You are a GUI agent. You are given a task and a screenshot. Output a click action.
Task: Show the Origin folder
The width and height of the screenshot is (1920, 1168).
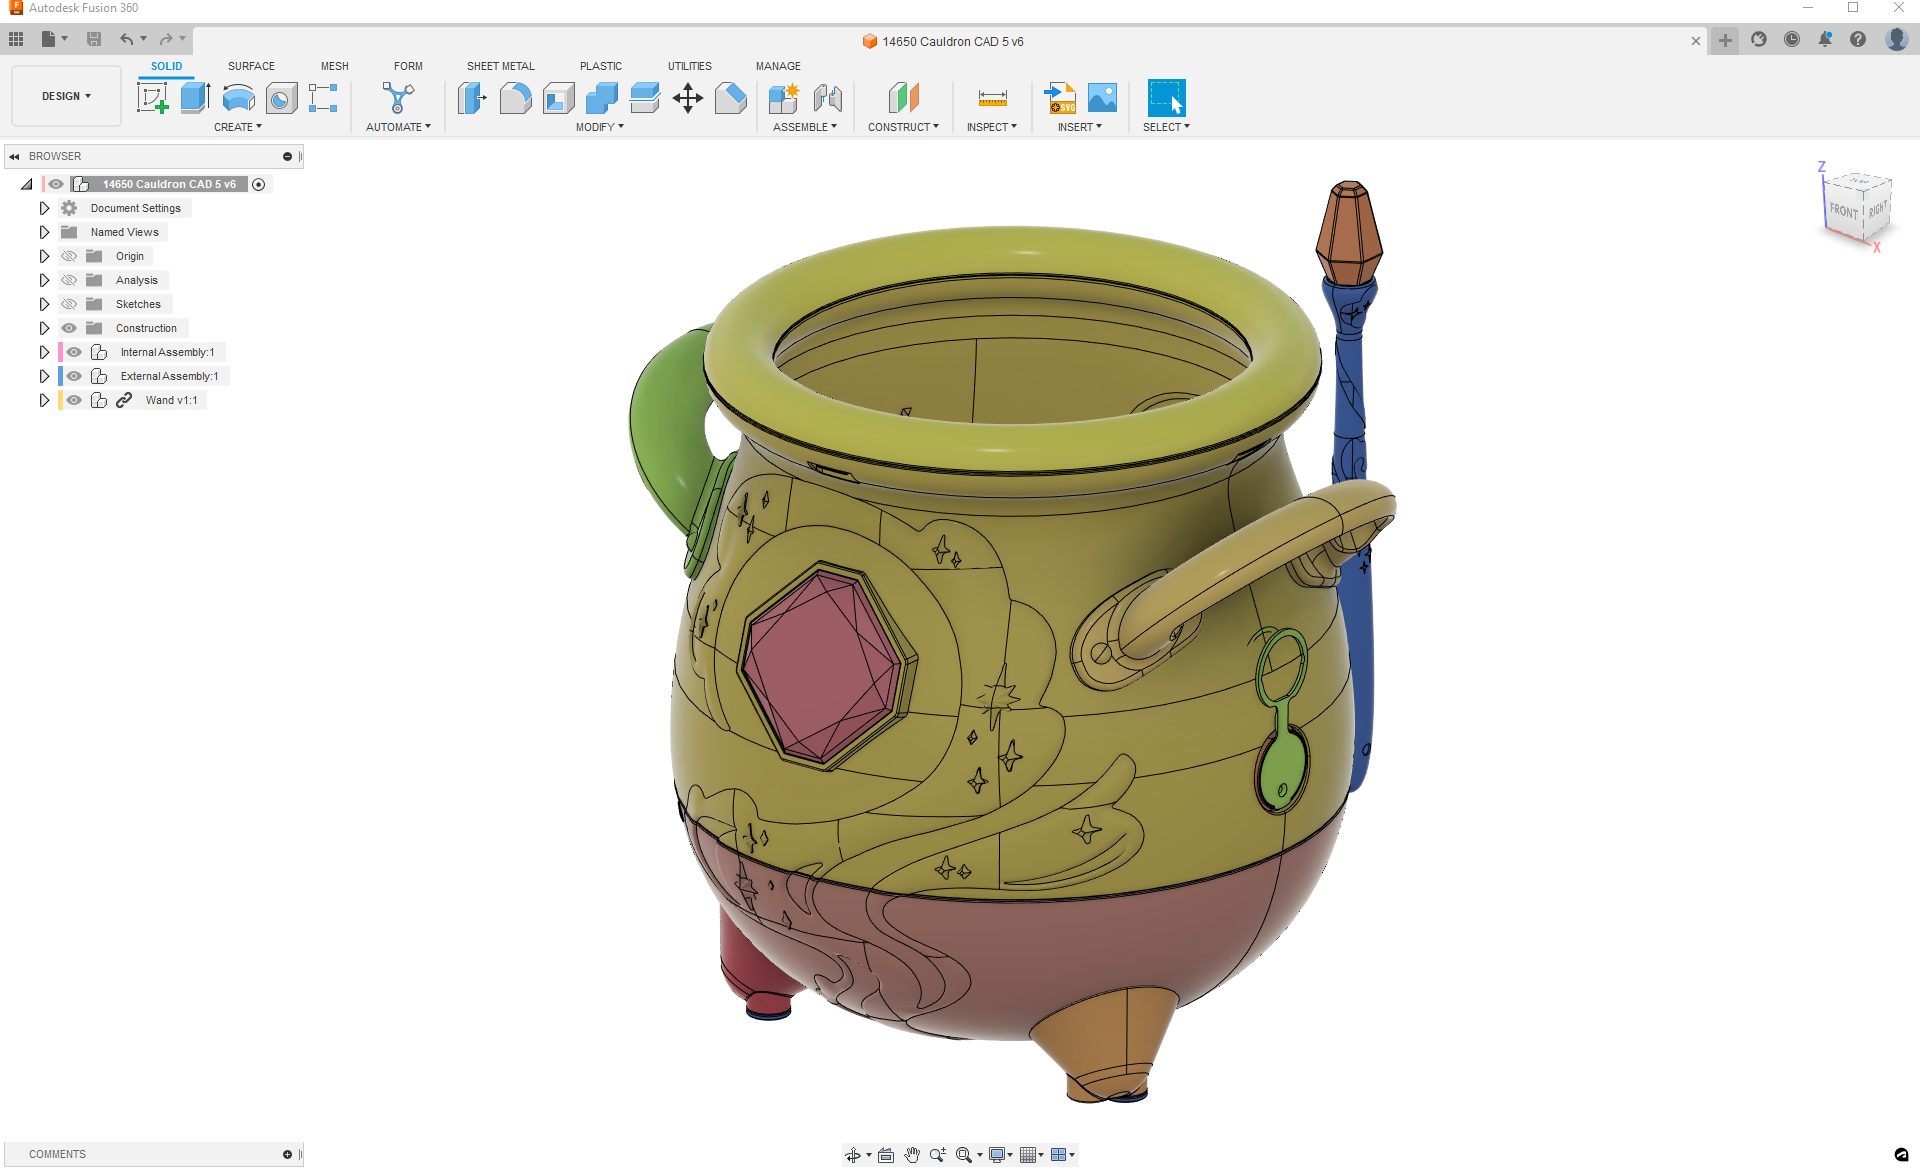(69, 256)
